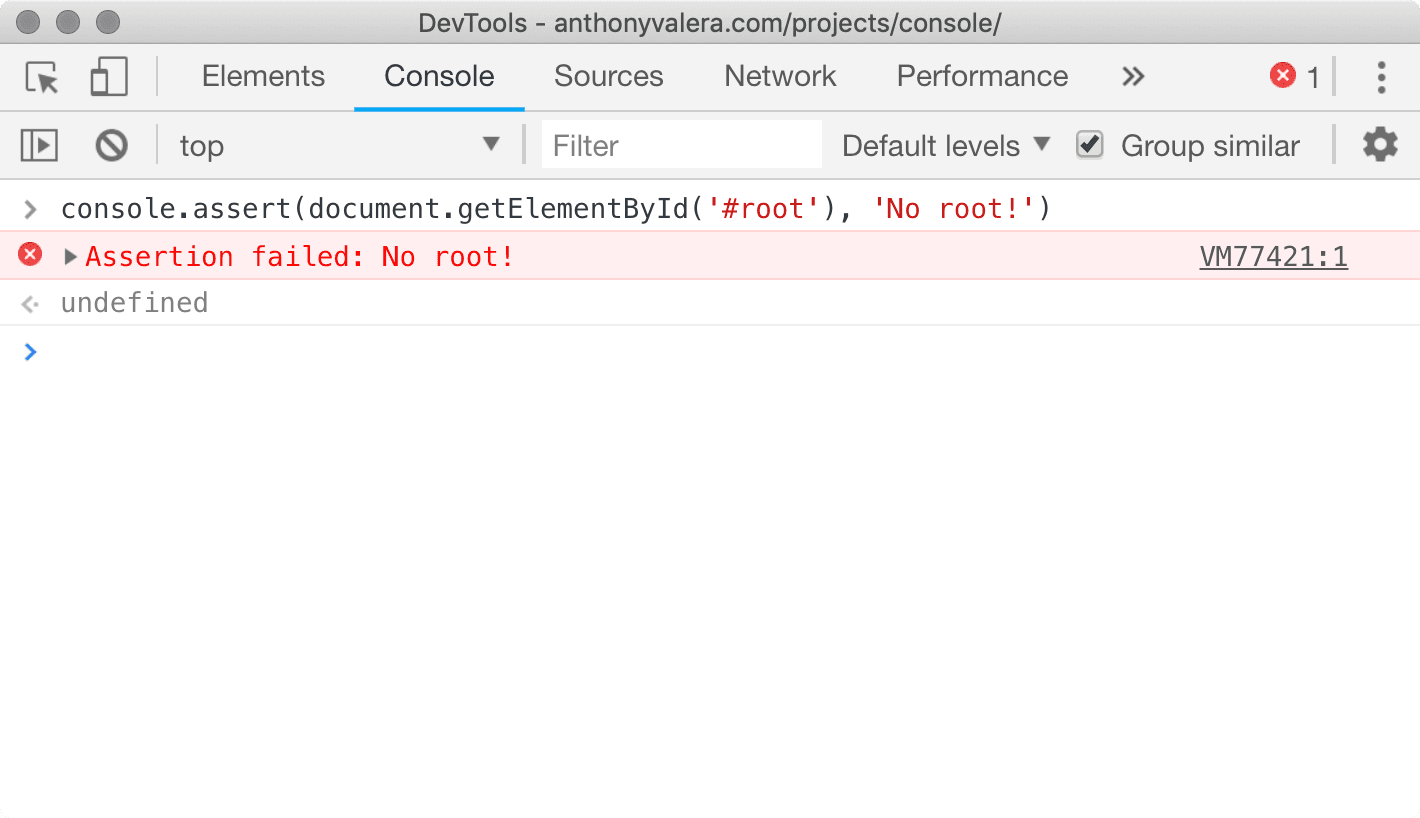Open the JavaScript context dropdown showing top
This screenshot has height=818, width=1420.
click(x=340, y=144)
